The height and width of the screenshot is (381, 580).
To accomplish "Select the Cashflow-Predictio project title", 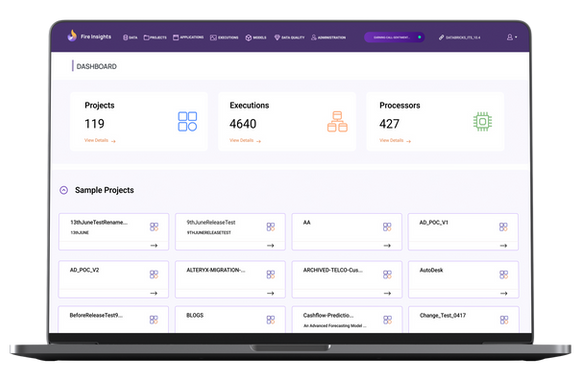I will coord(328,315).
